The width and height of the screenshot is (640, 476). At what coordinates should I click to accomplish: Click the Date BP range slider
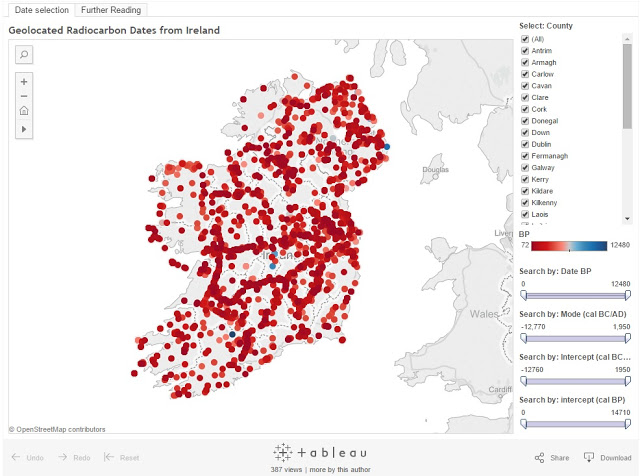click(x=575, y=296)
